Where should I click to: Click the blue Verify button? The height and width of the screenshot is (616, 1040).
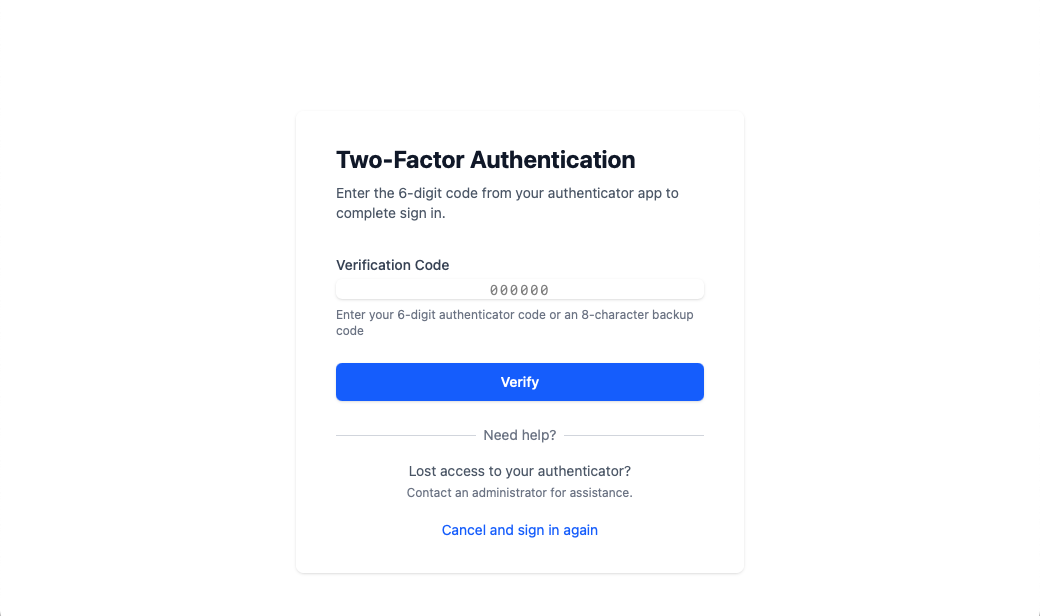(519, 382)
